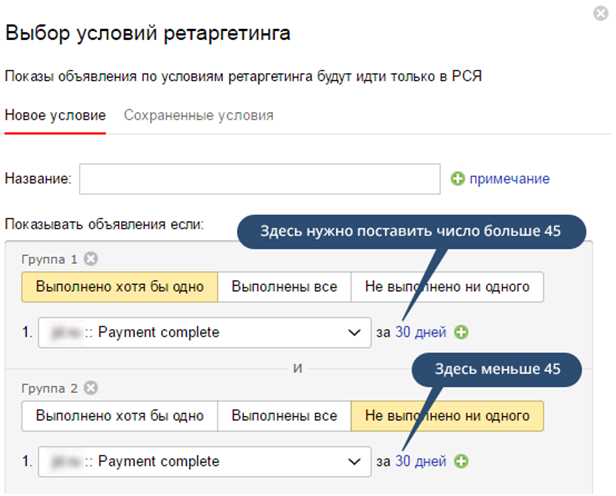Select 'Выполнено хотя бы одно' in Группа 1
This screenshot has width=616, height=496.
pos(119,288)
